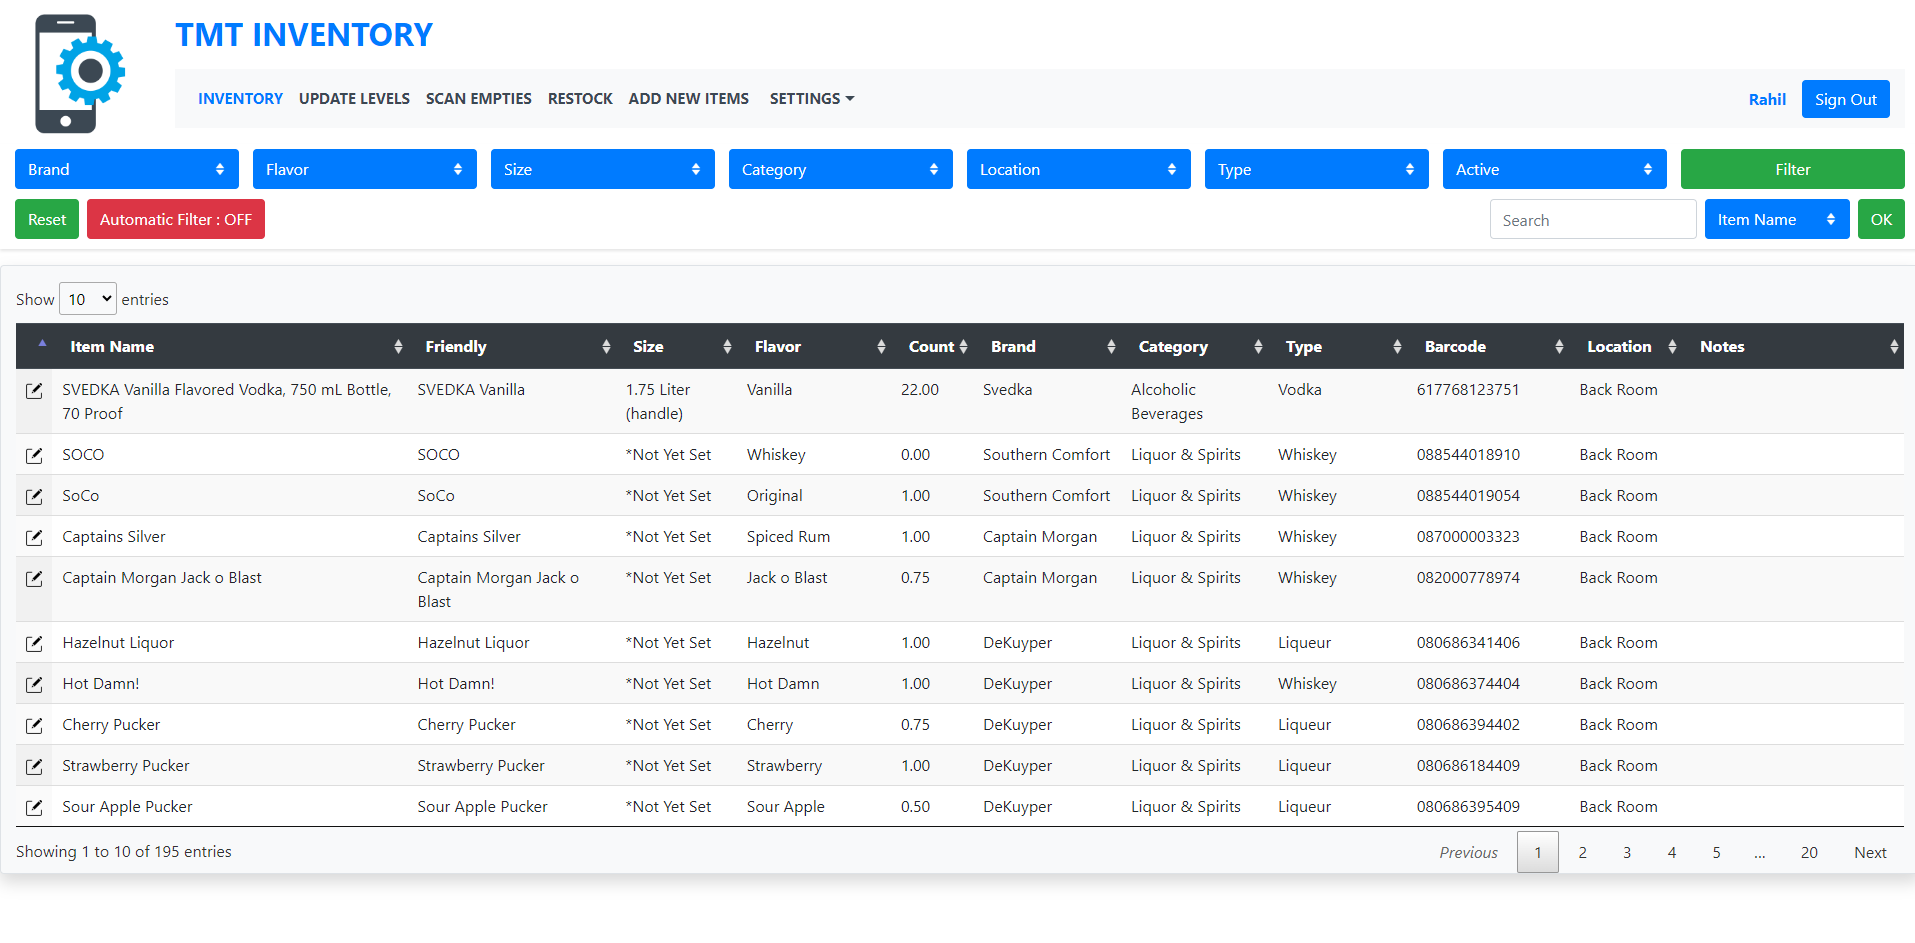Click edit icon beside Cherry Pucker
This screenshot has height=943, width=1915.
[x=34, y=726]
